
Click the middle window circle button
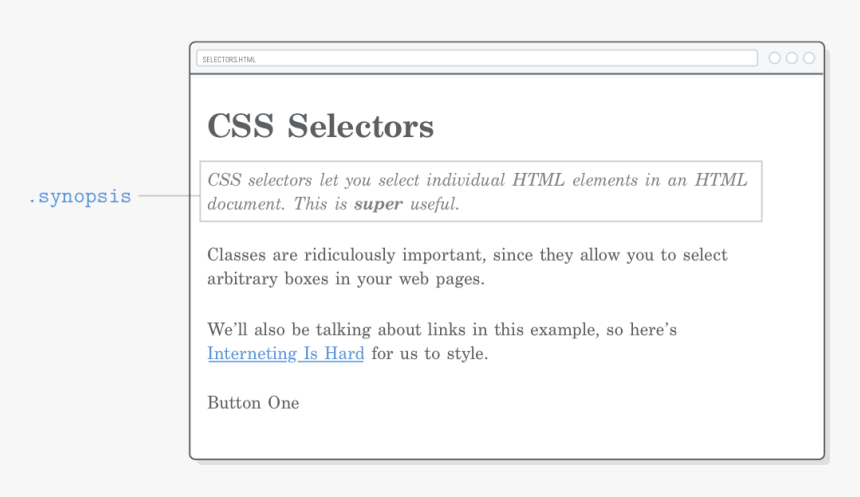(x=791, y=58)
